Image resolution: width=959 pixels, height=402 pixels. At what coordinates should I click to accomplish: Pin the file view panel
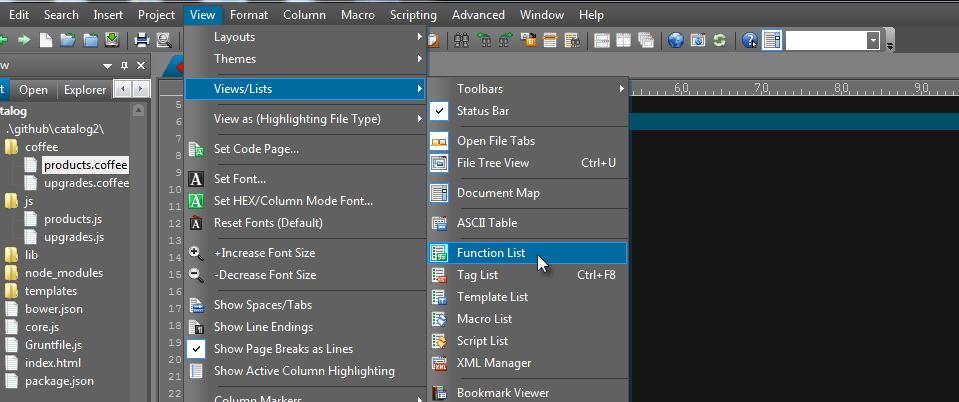125,66
